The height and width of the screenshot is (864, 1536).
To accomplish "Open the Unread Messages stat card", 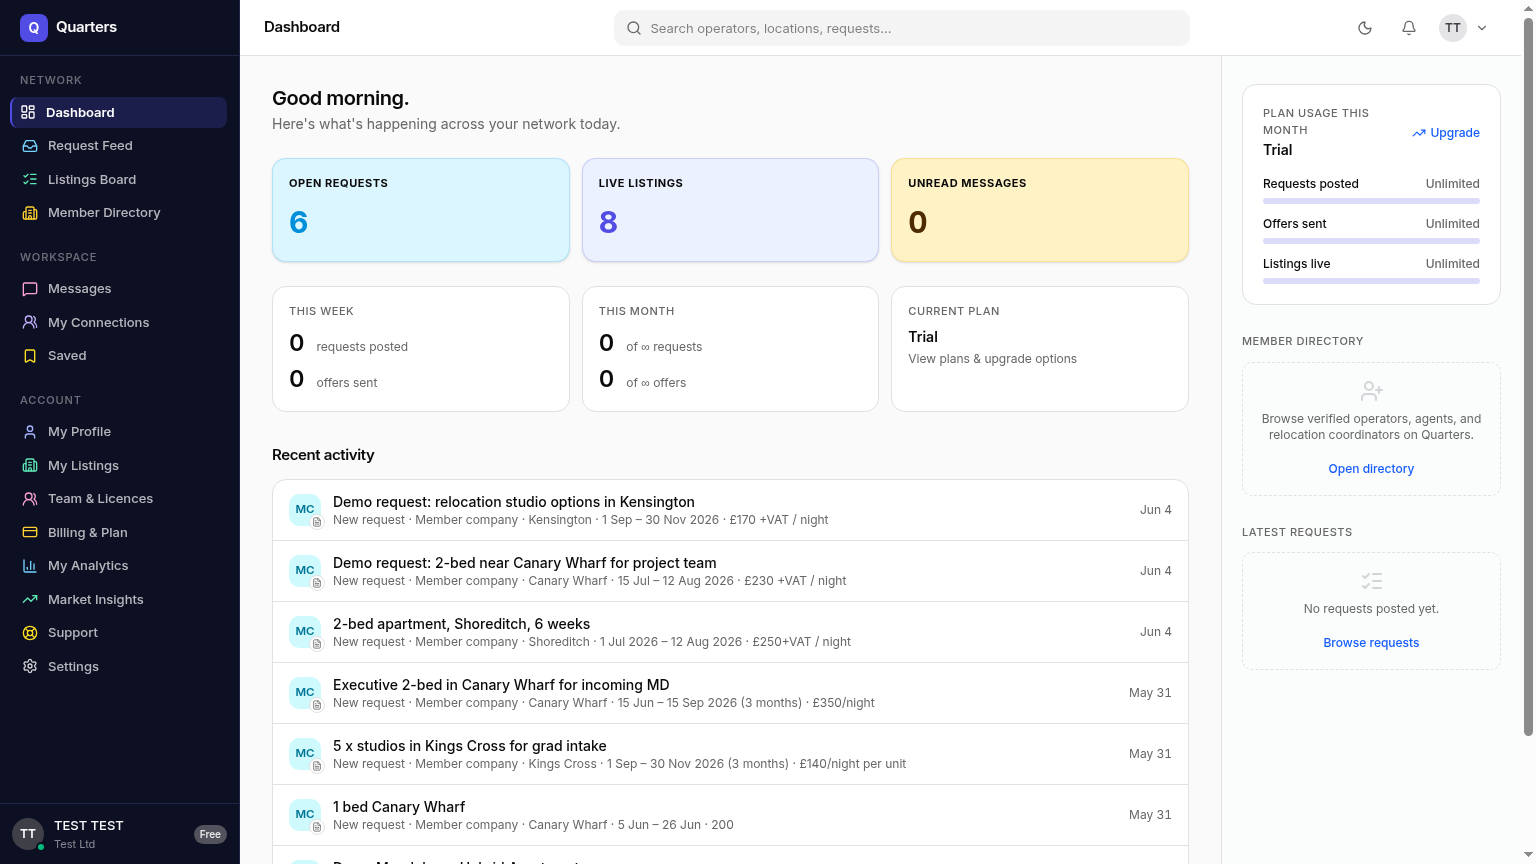I will click(1040, 210).
